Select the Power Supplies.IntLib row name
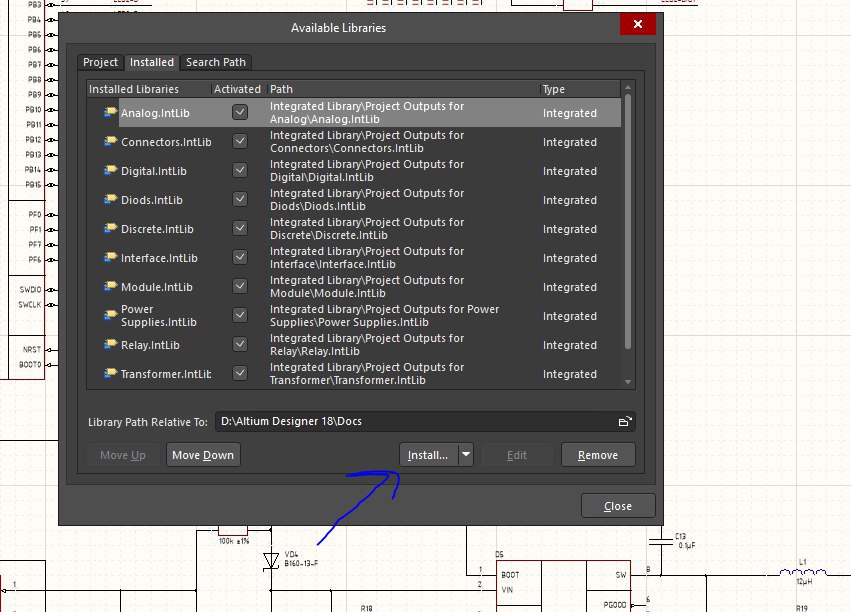Screen dimensions: 851x612 (x=158, y=316)
